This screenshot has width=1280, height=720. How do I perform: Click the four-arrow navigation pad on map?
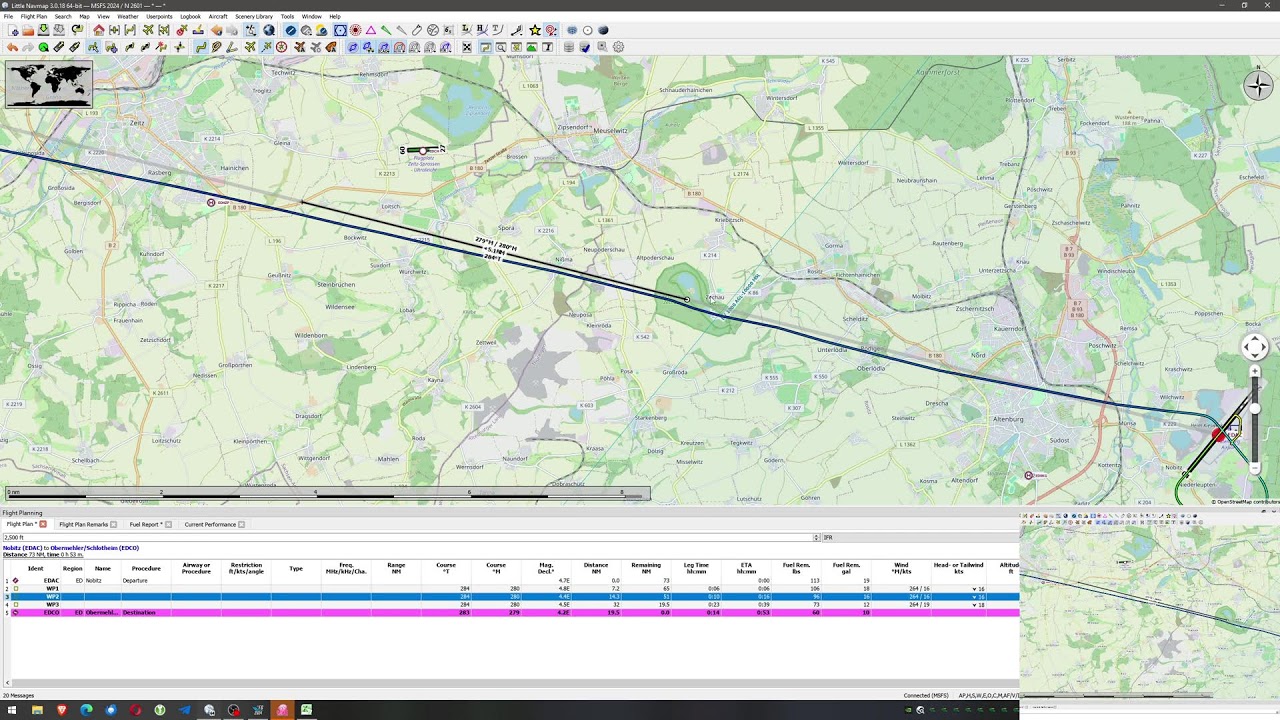[1255, 347]
